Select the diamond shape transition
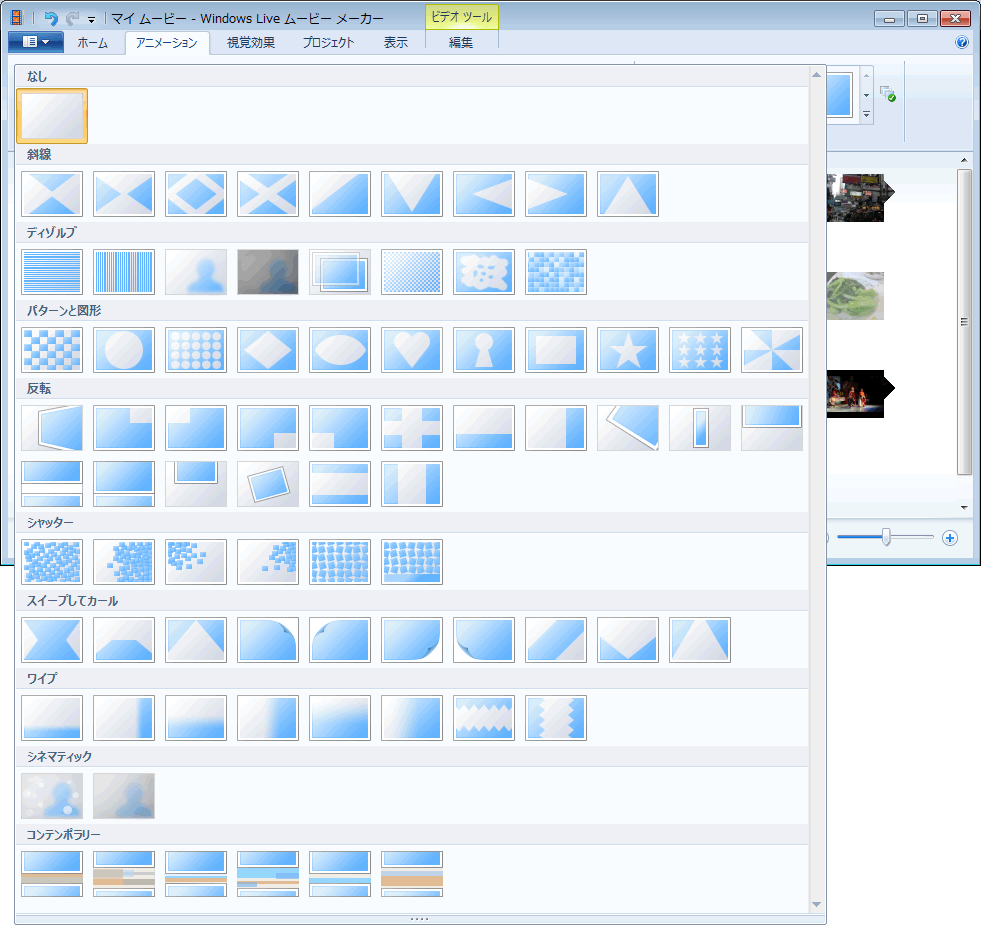The width and height of the screenshot is (981, 925). pos(268,350)
